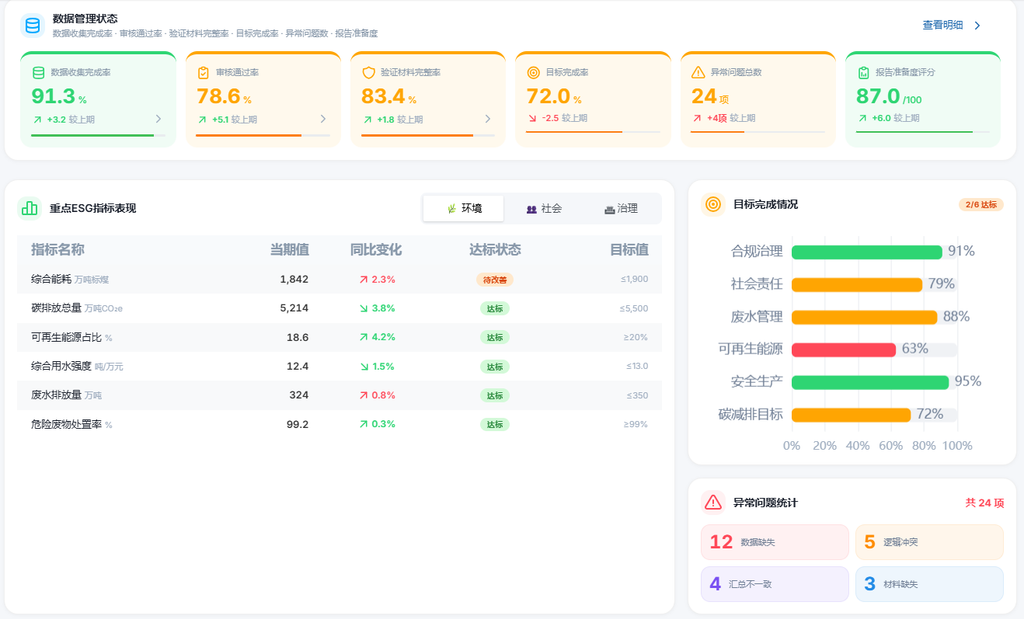Click the 18.6 value for 可再生能源占比

pyautogui.click(x=297, y=338)
